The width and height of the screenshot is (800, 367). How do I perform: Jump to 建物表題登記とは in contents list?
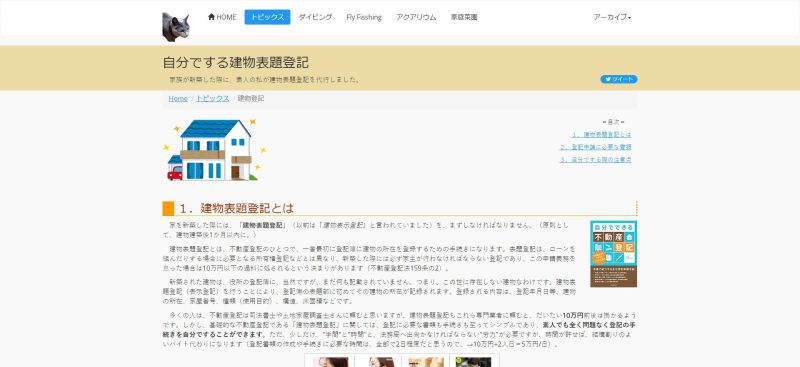602,135
